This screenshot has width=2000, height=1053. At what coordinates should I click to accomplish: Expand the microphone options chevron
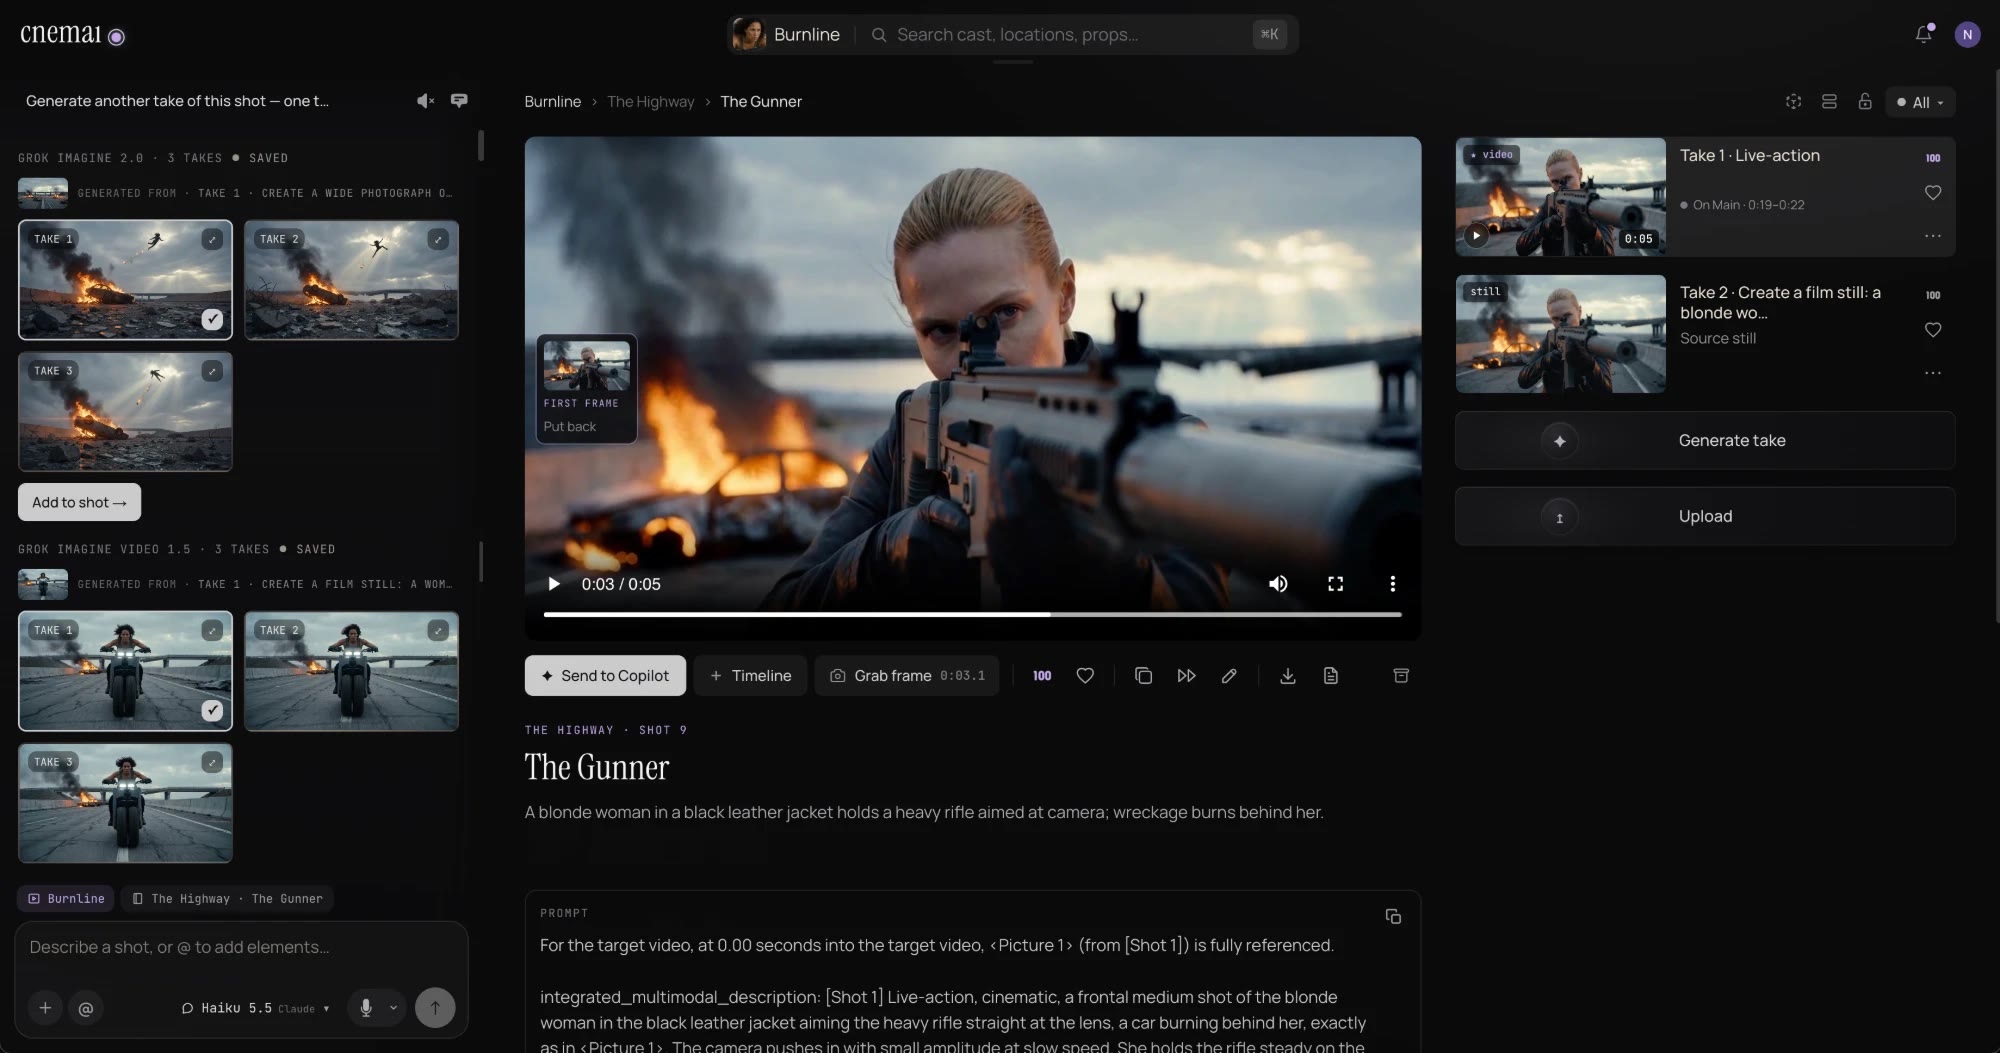coord(393,1008)
